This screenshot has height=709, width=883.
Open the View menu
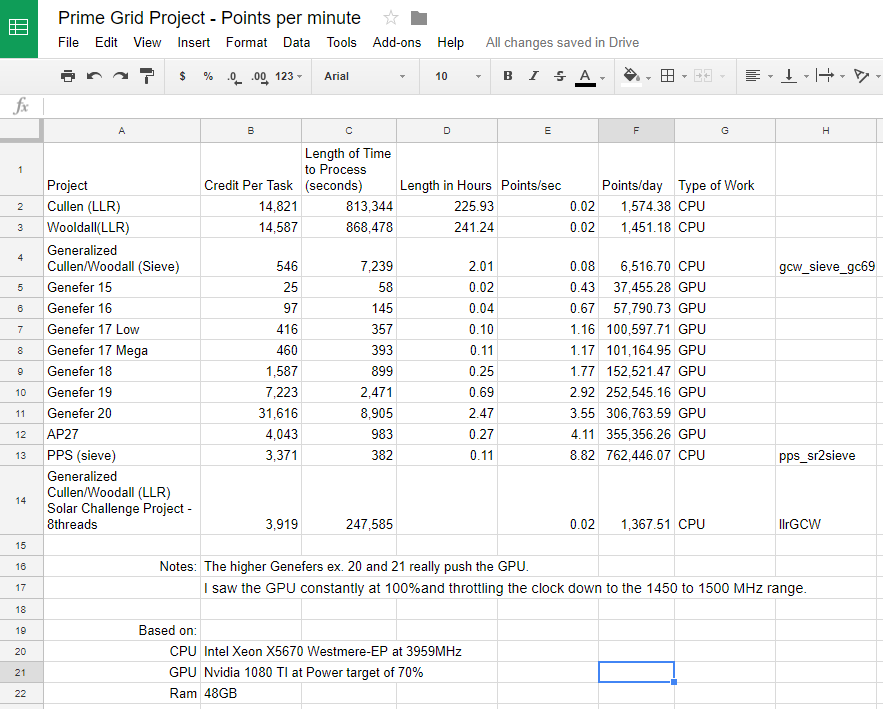tap(147, 43)
